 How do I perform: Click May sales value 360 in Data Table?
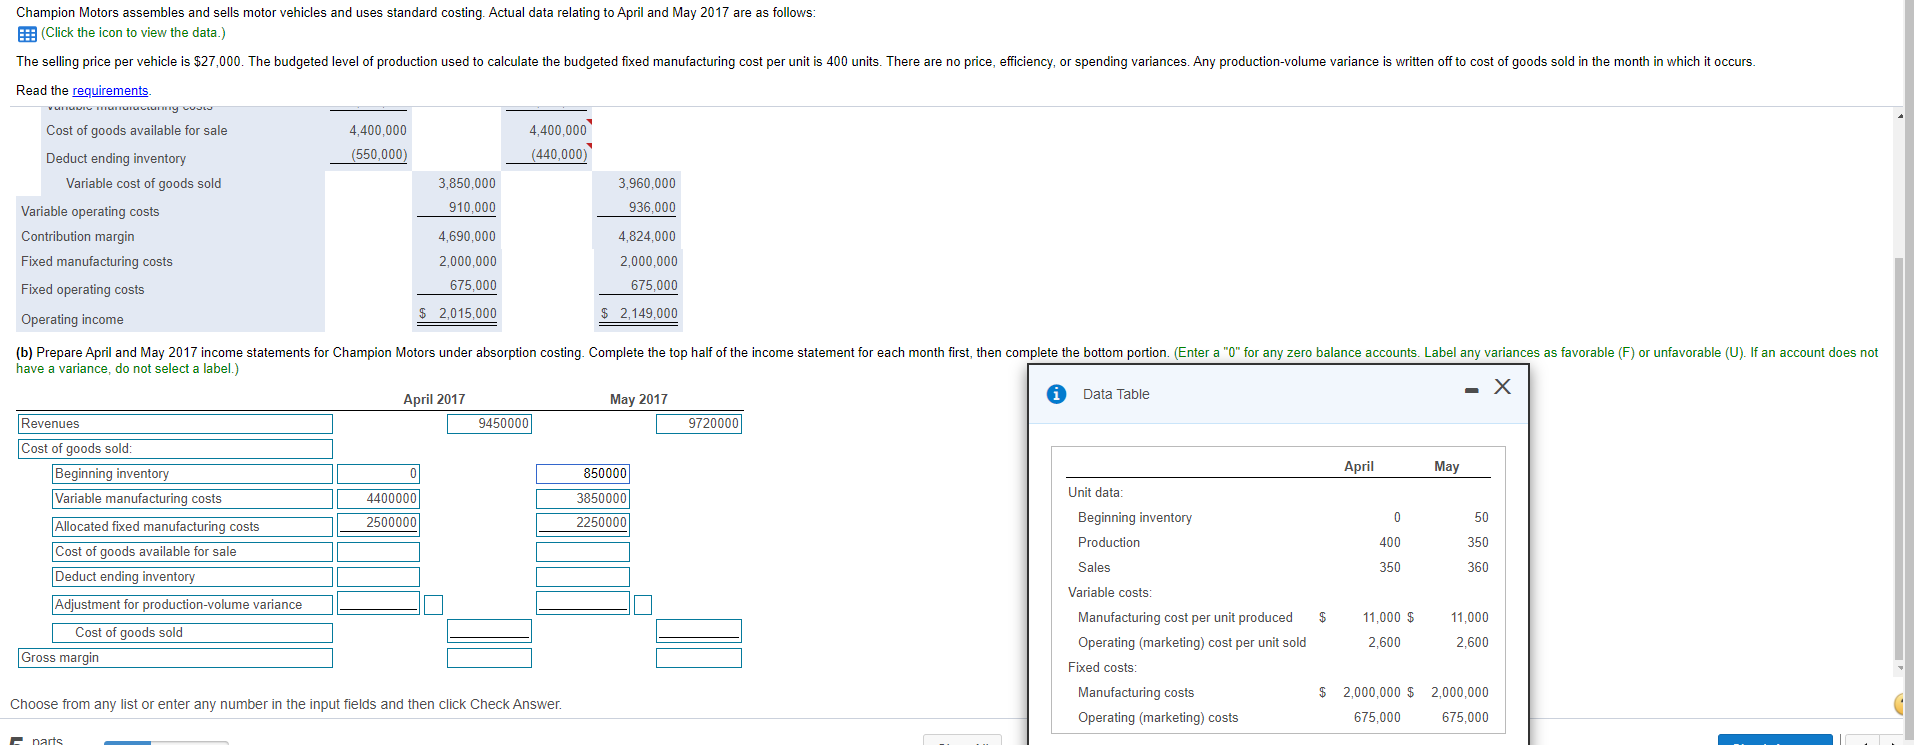[x=1478, y=568]
